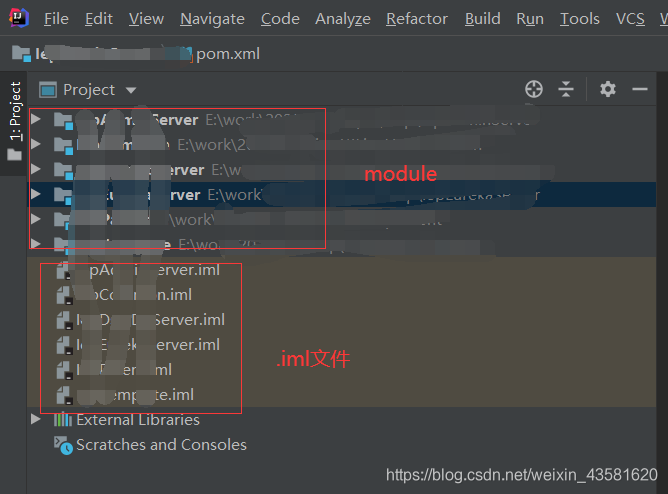This screenshot has width=668, height=494.
Task: Click the External Libraries bars icon
Action: [63, 419]
